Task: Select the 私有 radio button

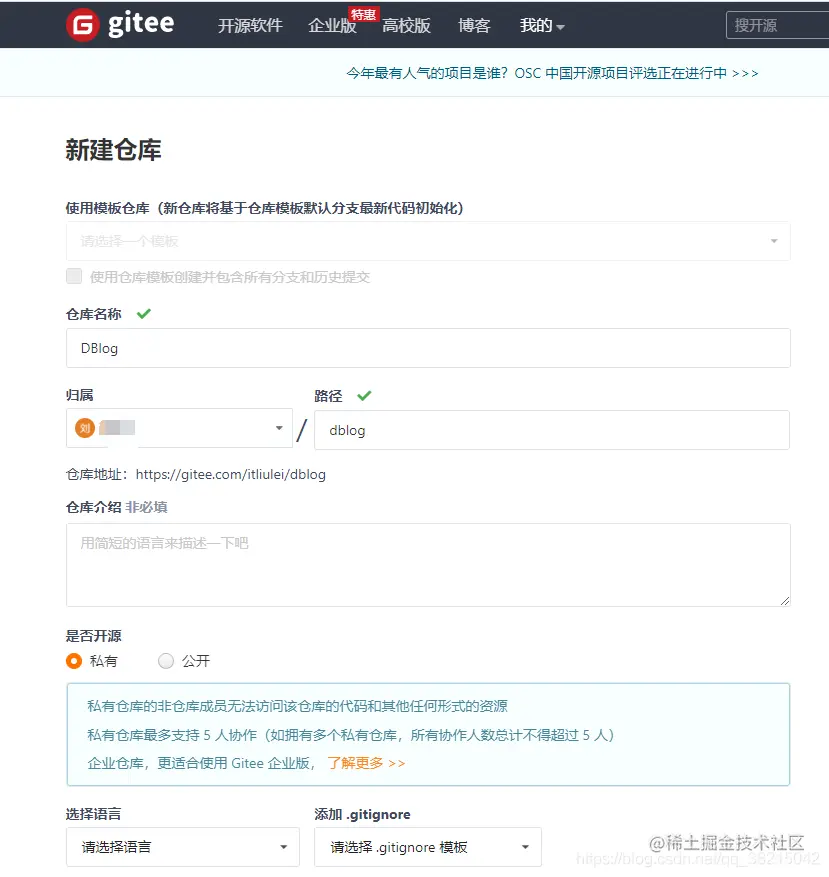Action: coord(73,661)
